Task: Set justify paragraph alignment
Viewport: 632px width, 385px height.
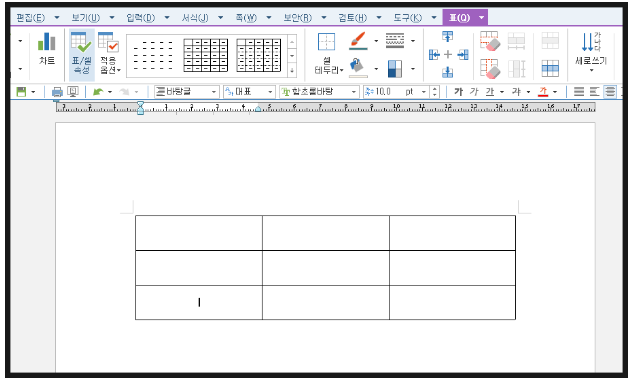Action: tap(579, 92)
